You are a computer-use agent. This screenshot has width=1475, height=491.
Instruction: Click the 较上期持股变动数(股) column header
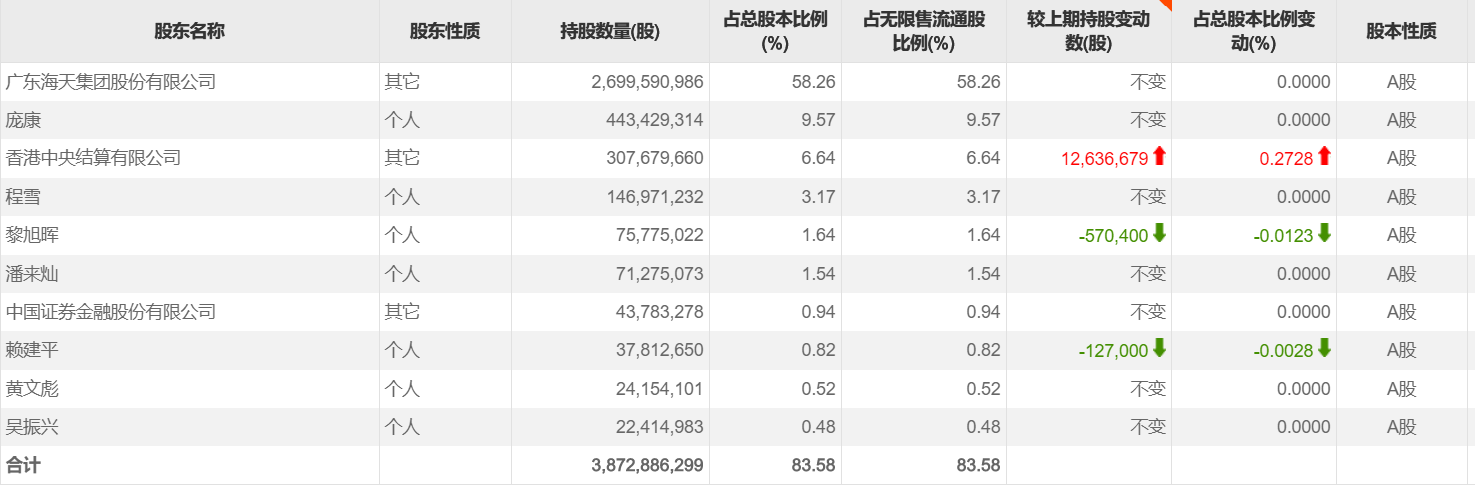point(1088,31)
